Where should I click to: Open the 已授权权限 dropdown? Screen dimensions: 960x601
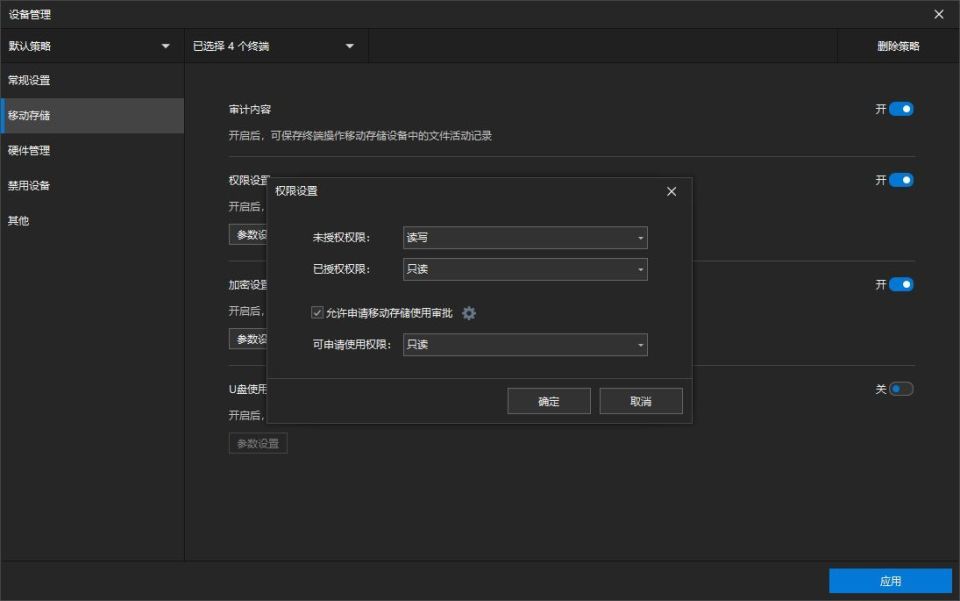(525, 269)
